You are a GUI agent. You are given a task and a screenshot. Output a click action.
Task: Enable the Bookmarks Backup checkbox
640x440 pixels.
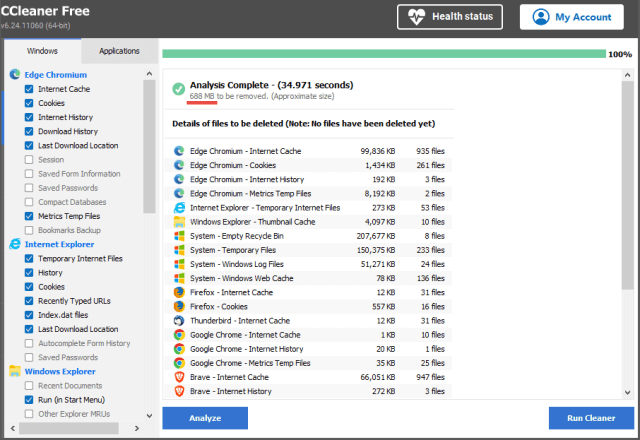(x=29, y=230)
